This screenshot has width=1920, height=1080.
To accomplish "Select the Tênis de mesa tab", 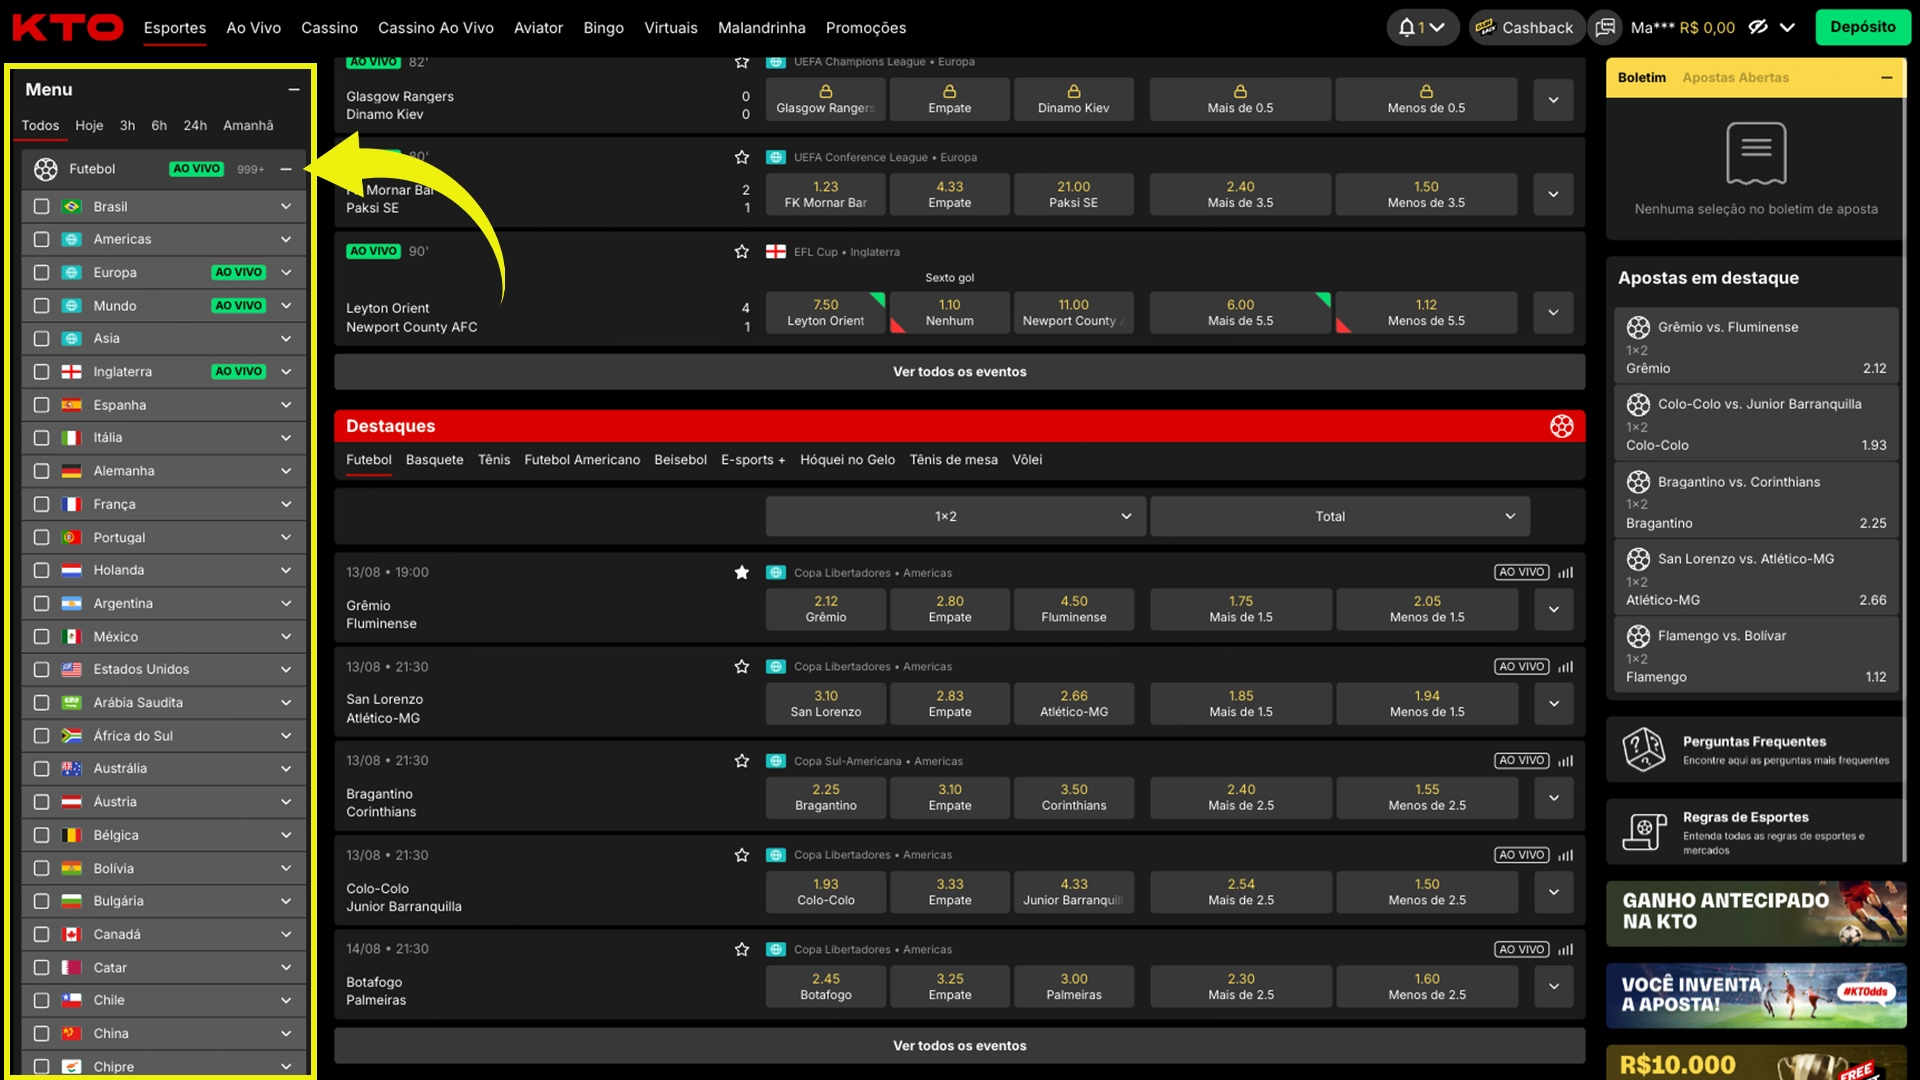I will [x=953, y=460].
